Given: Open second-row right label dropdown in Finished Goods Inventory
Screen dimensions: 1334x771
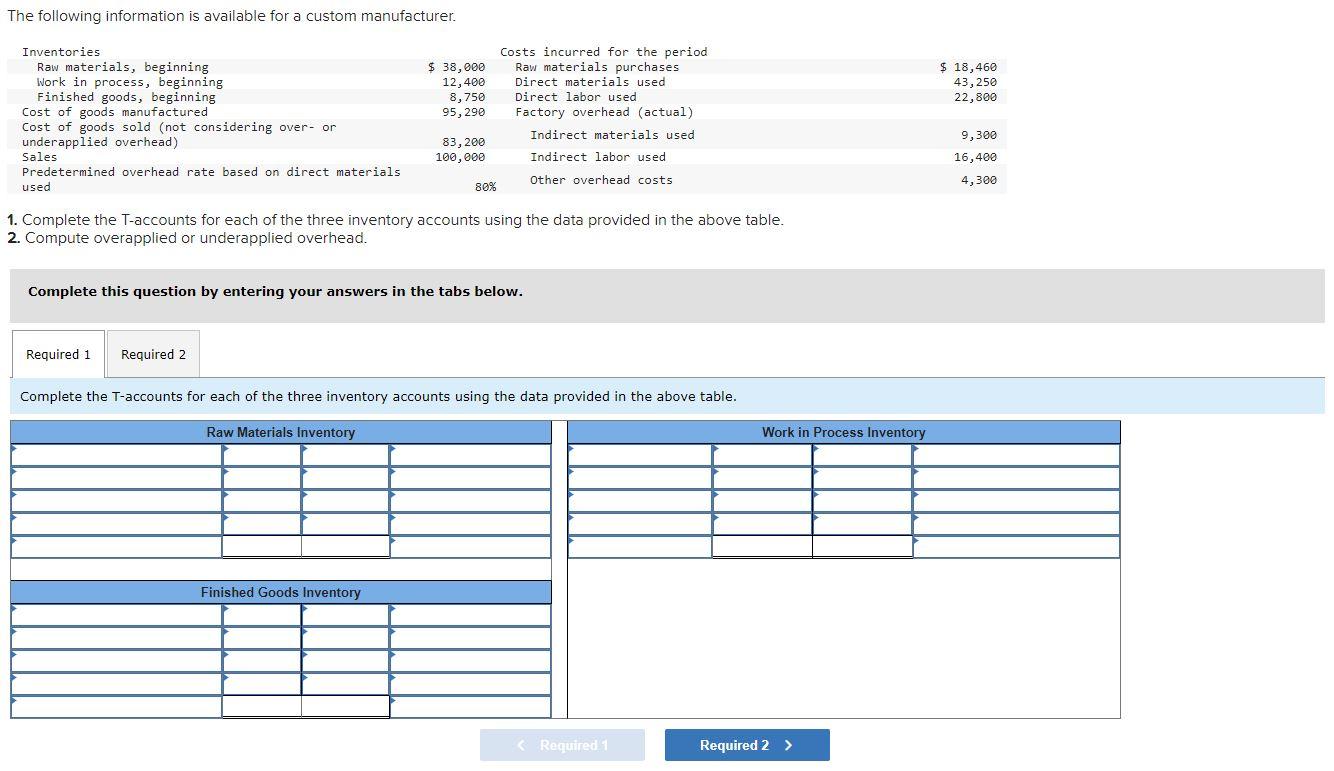Looking at the screenshot, I should (x=470, y=638).
